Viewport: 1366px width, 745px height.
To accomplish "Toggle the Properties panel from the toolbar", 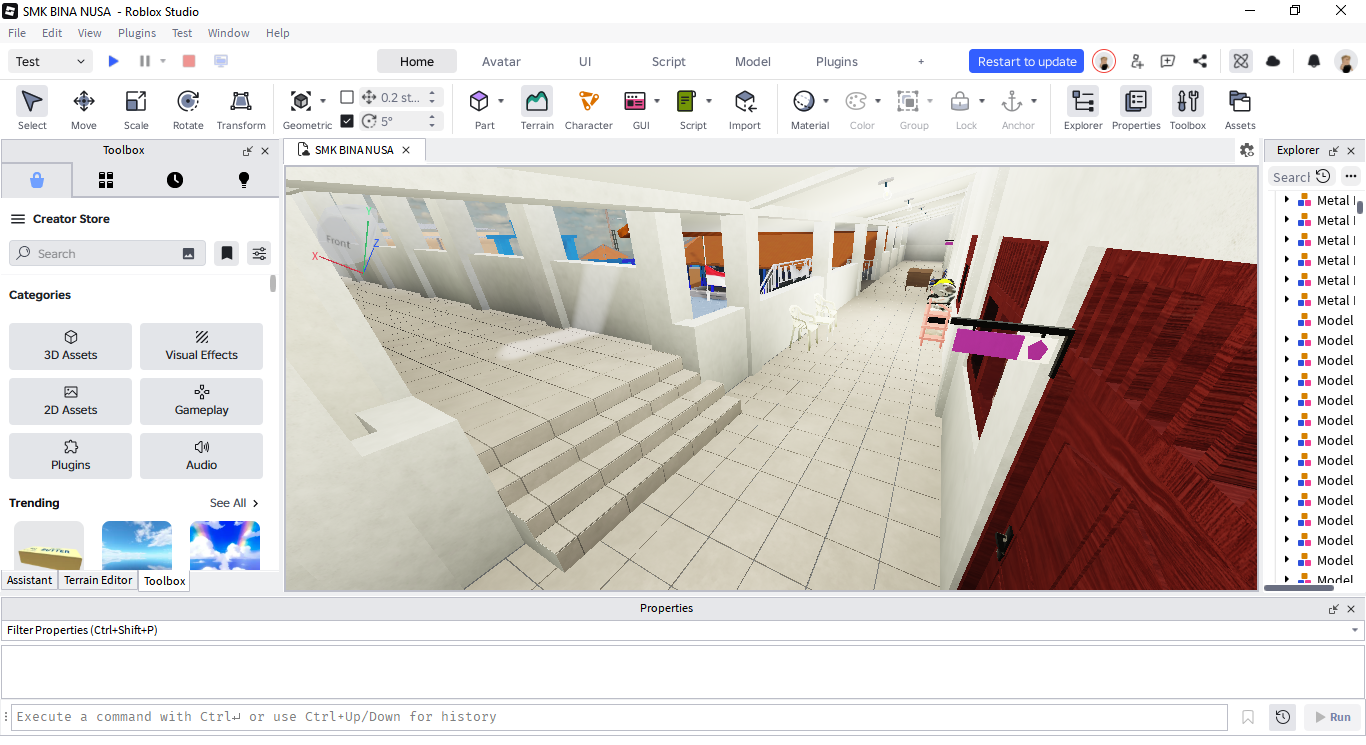I will [1136, 109].
